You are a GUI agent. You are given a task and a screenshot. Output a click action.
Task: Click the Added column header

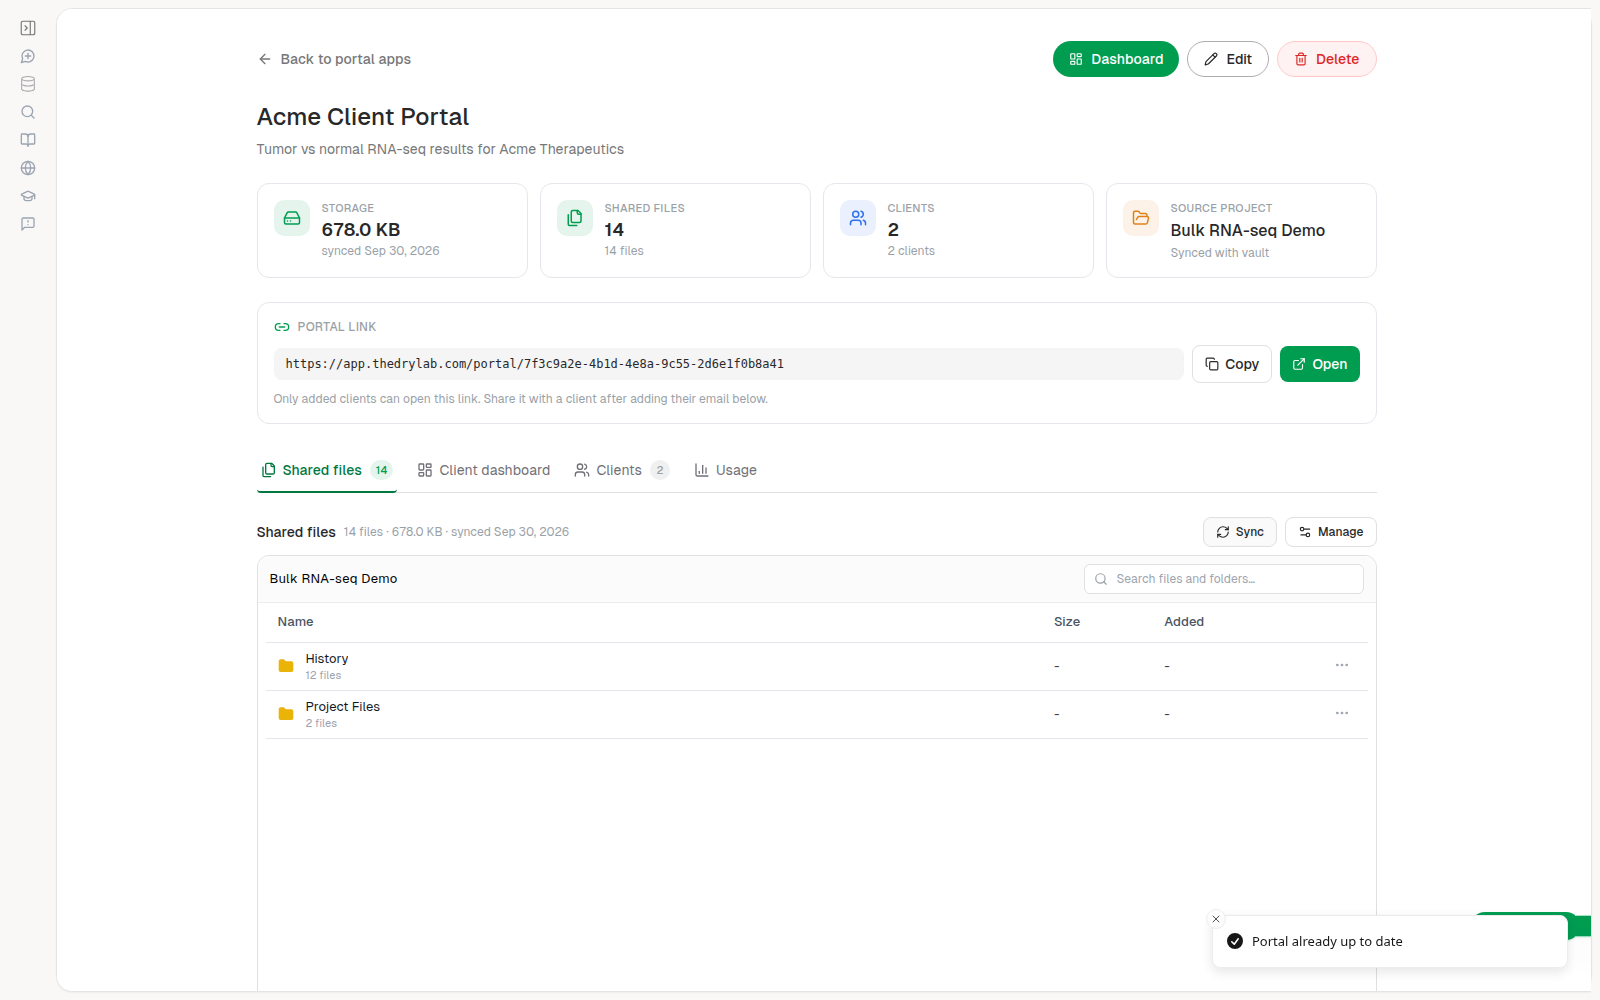pos(1184,622)
